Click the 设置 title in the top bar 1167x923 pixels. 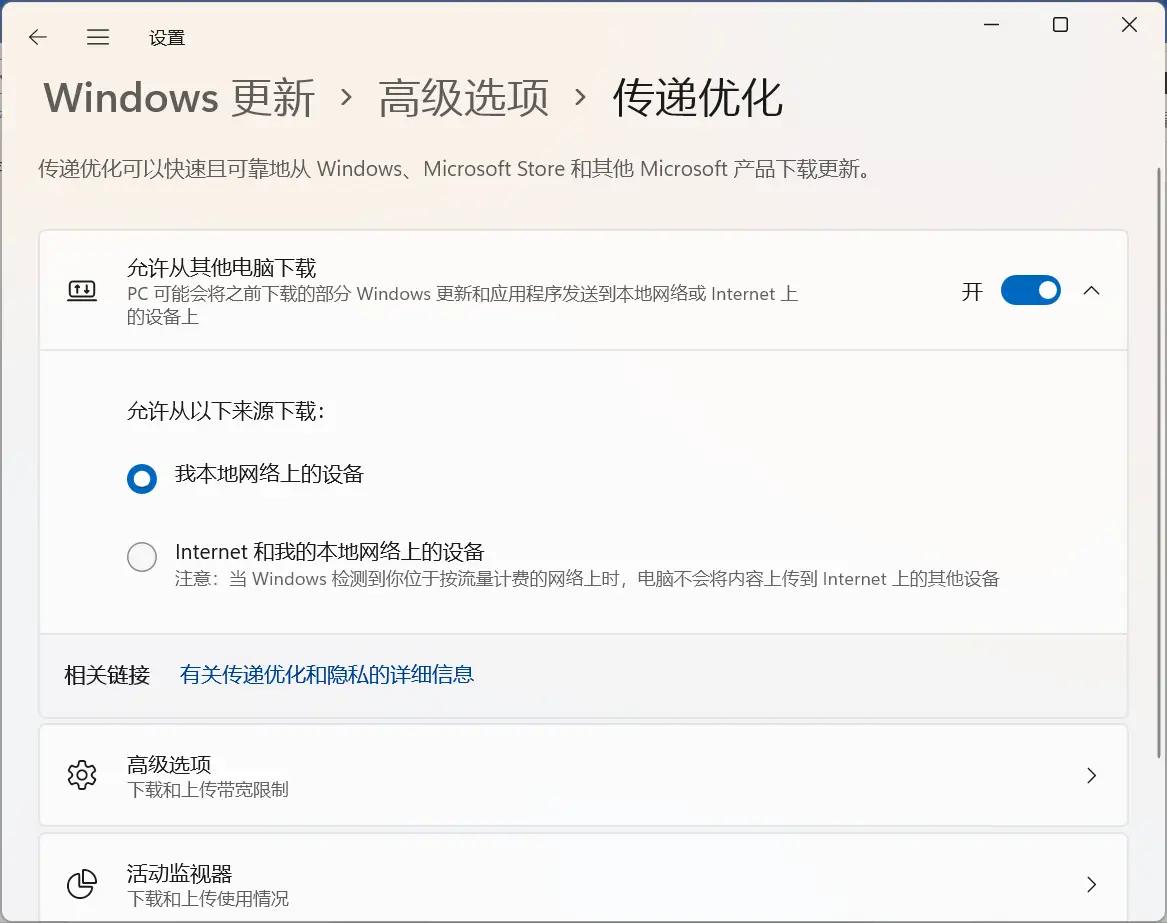pyautogui.click(x=167, y=37)
